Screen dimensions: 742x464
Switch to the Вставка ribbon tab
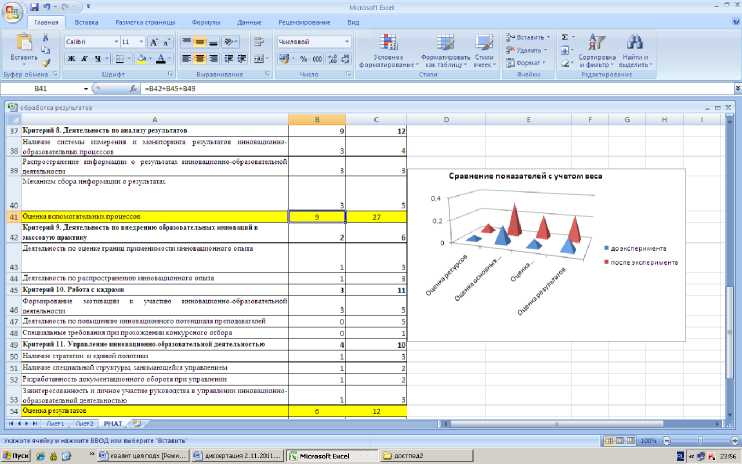pos(86,21)
